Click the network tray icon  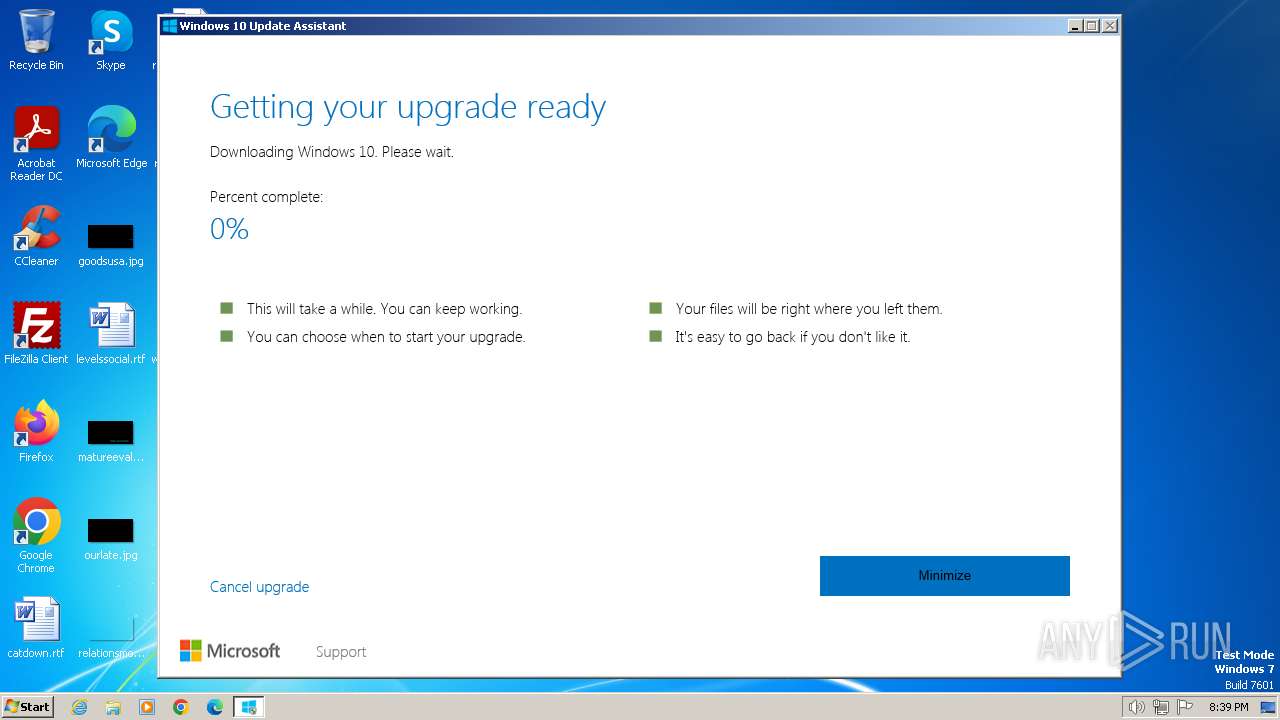click(1161, 707)
